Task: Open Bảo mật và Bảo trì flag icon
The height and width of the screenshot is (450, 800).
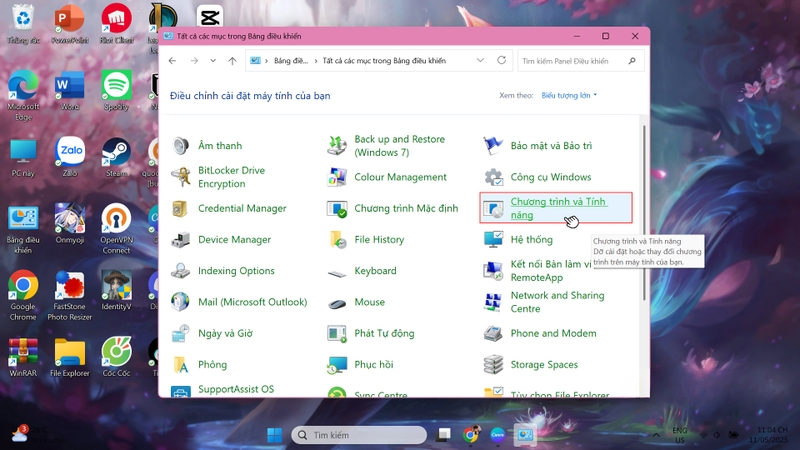Action: (493, 146)
